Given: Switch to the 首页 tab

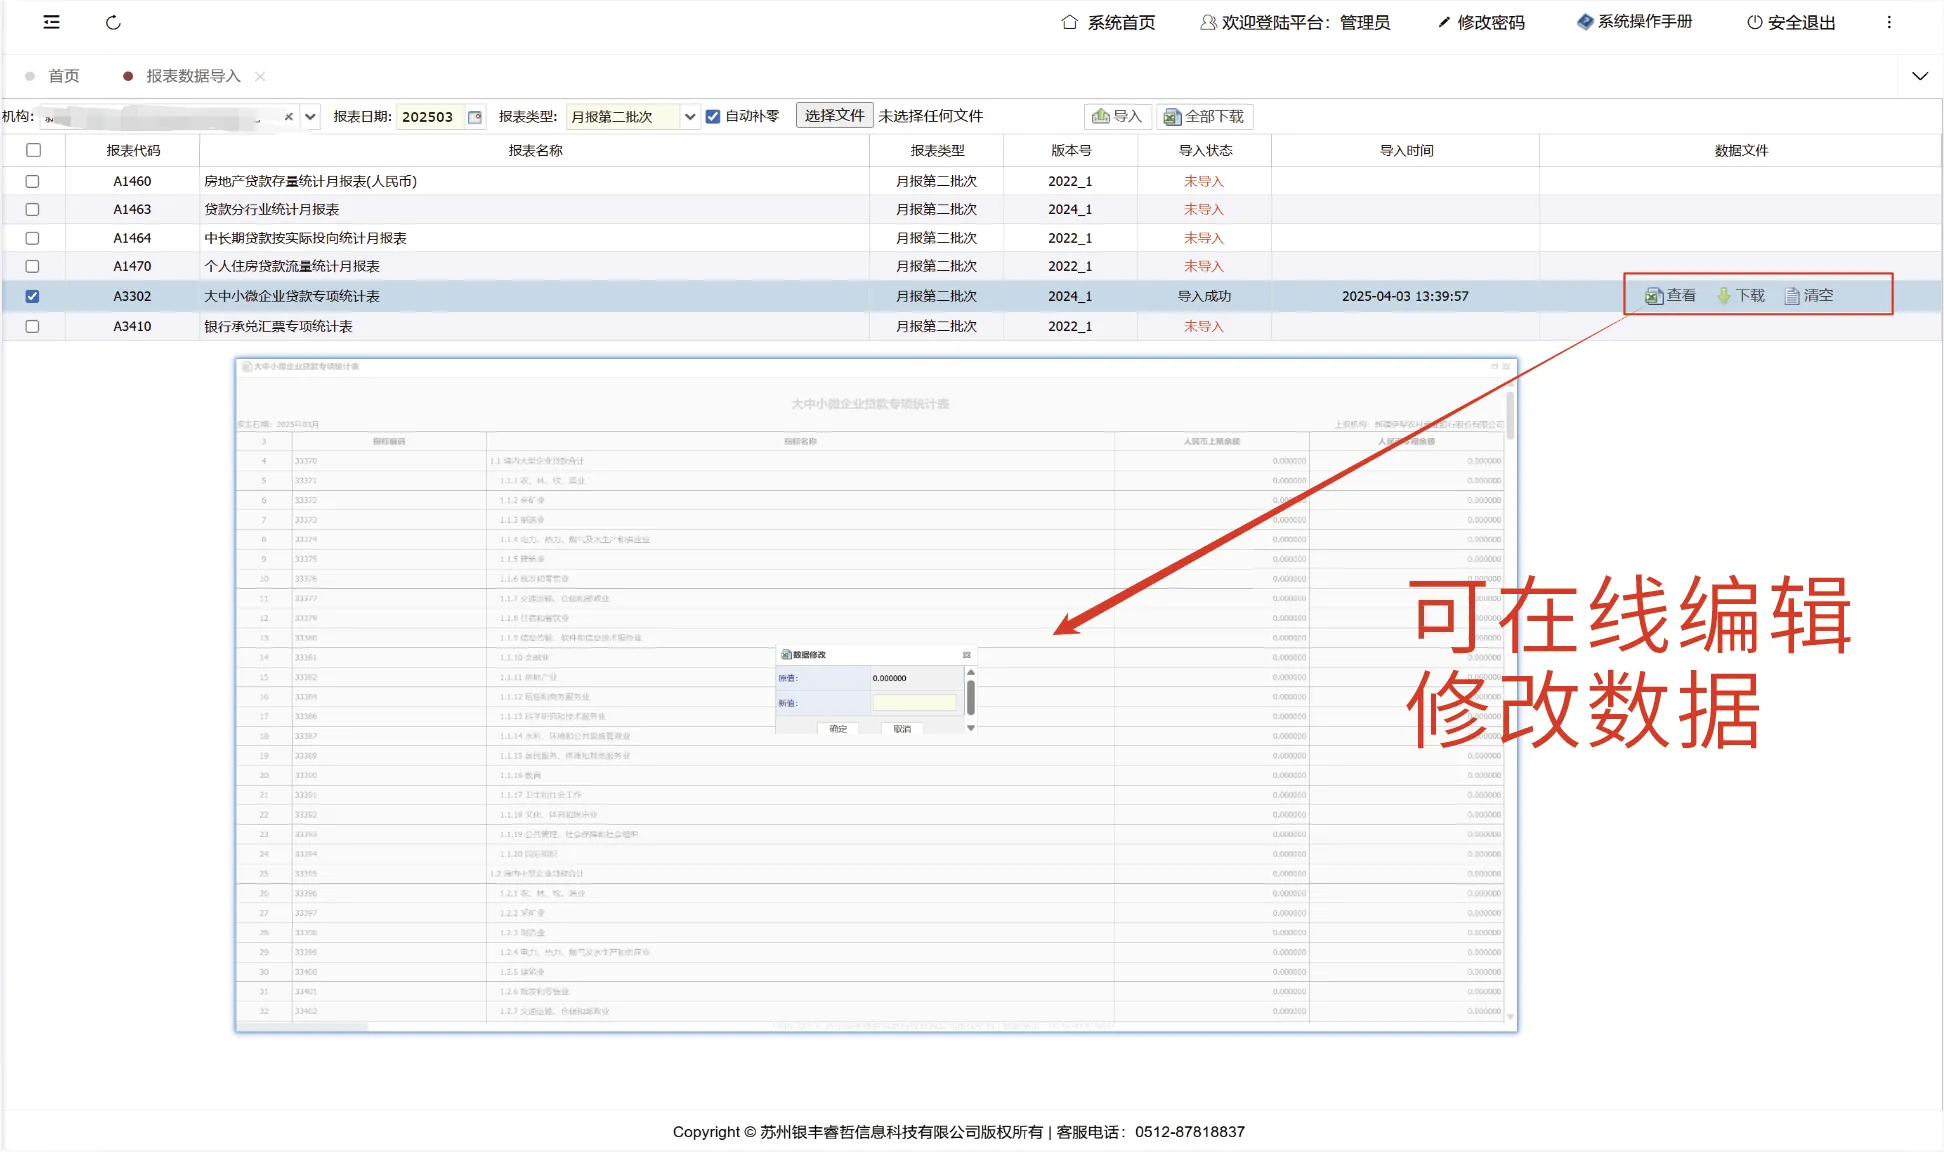Looking at the screenshot, I should (x=63, y=76).
